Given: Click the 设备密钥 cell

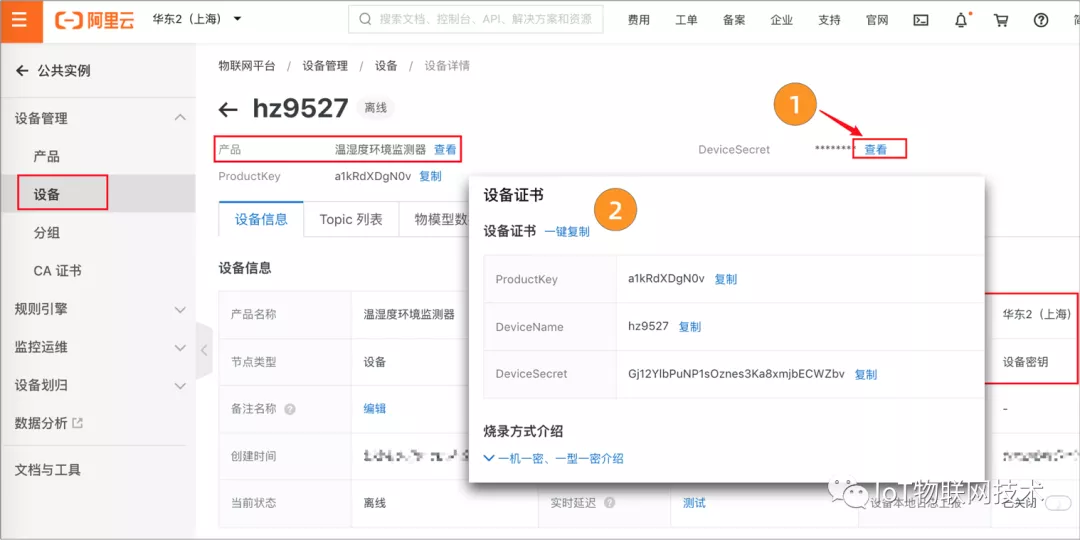Looking at the screenshot, I should click(x=1026, y=361).
